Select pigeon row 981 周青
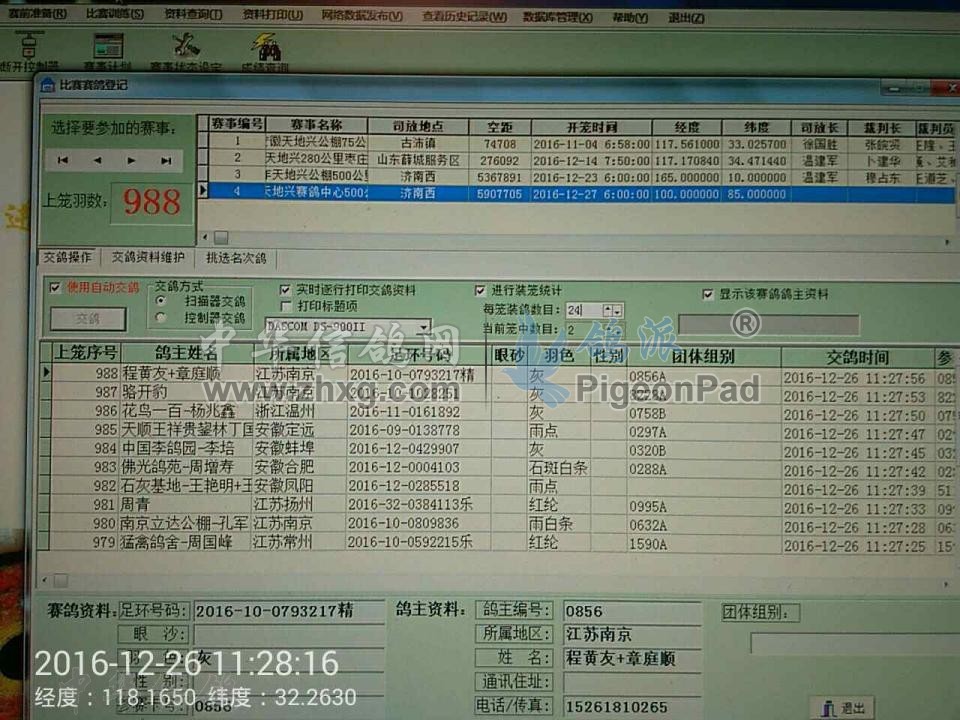This screenshot has height=720, width=960. 499,505
